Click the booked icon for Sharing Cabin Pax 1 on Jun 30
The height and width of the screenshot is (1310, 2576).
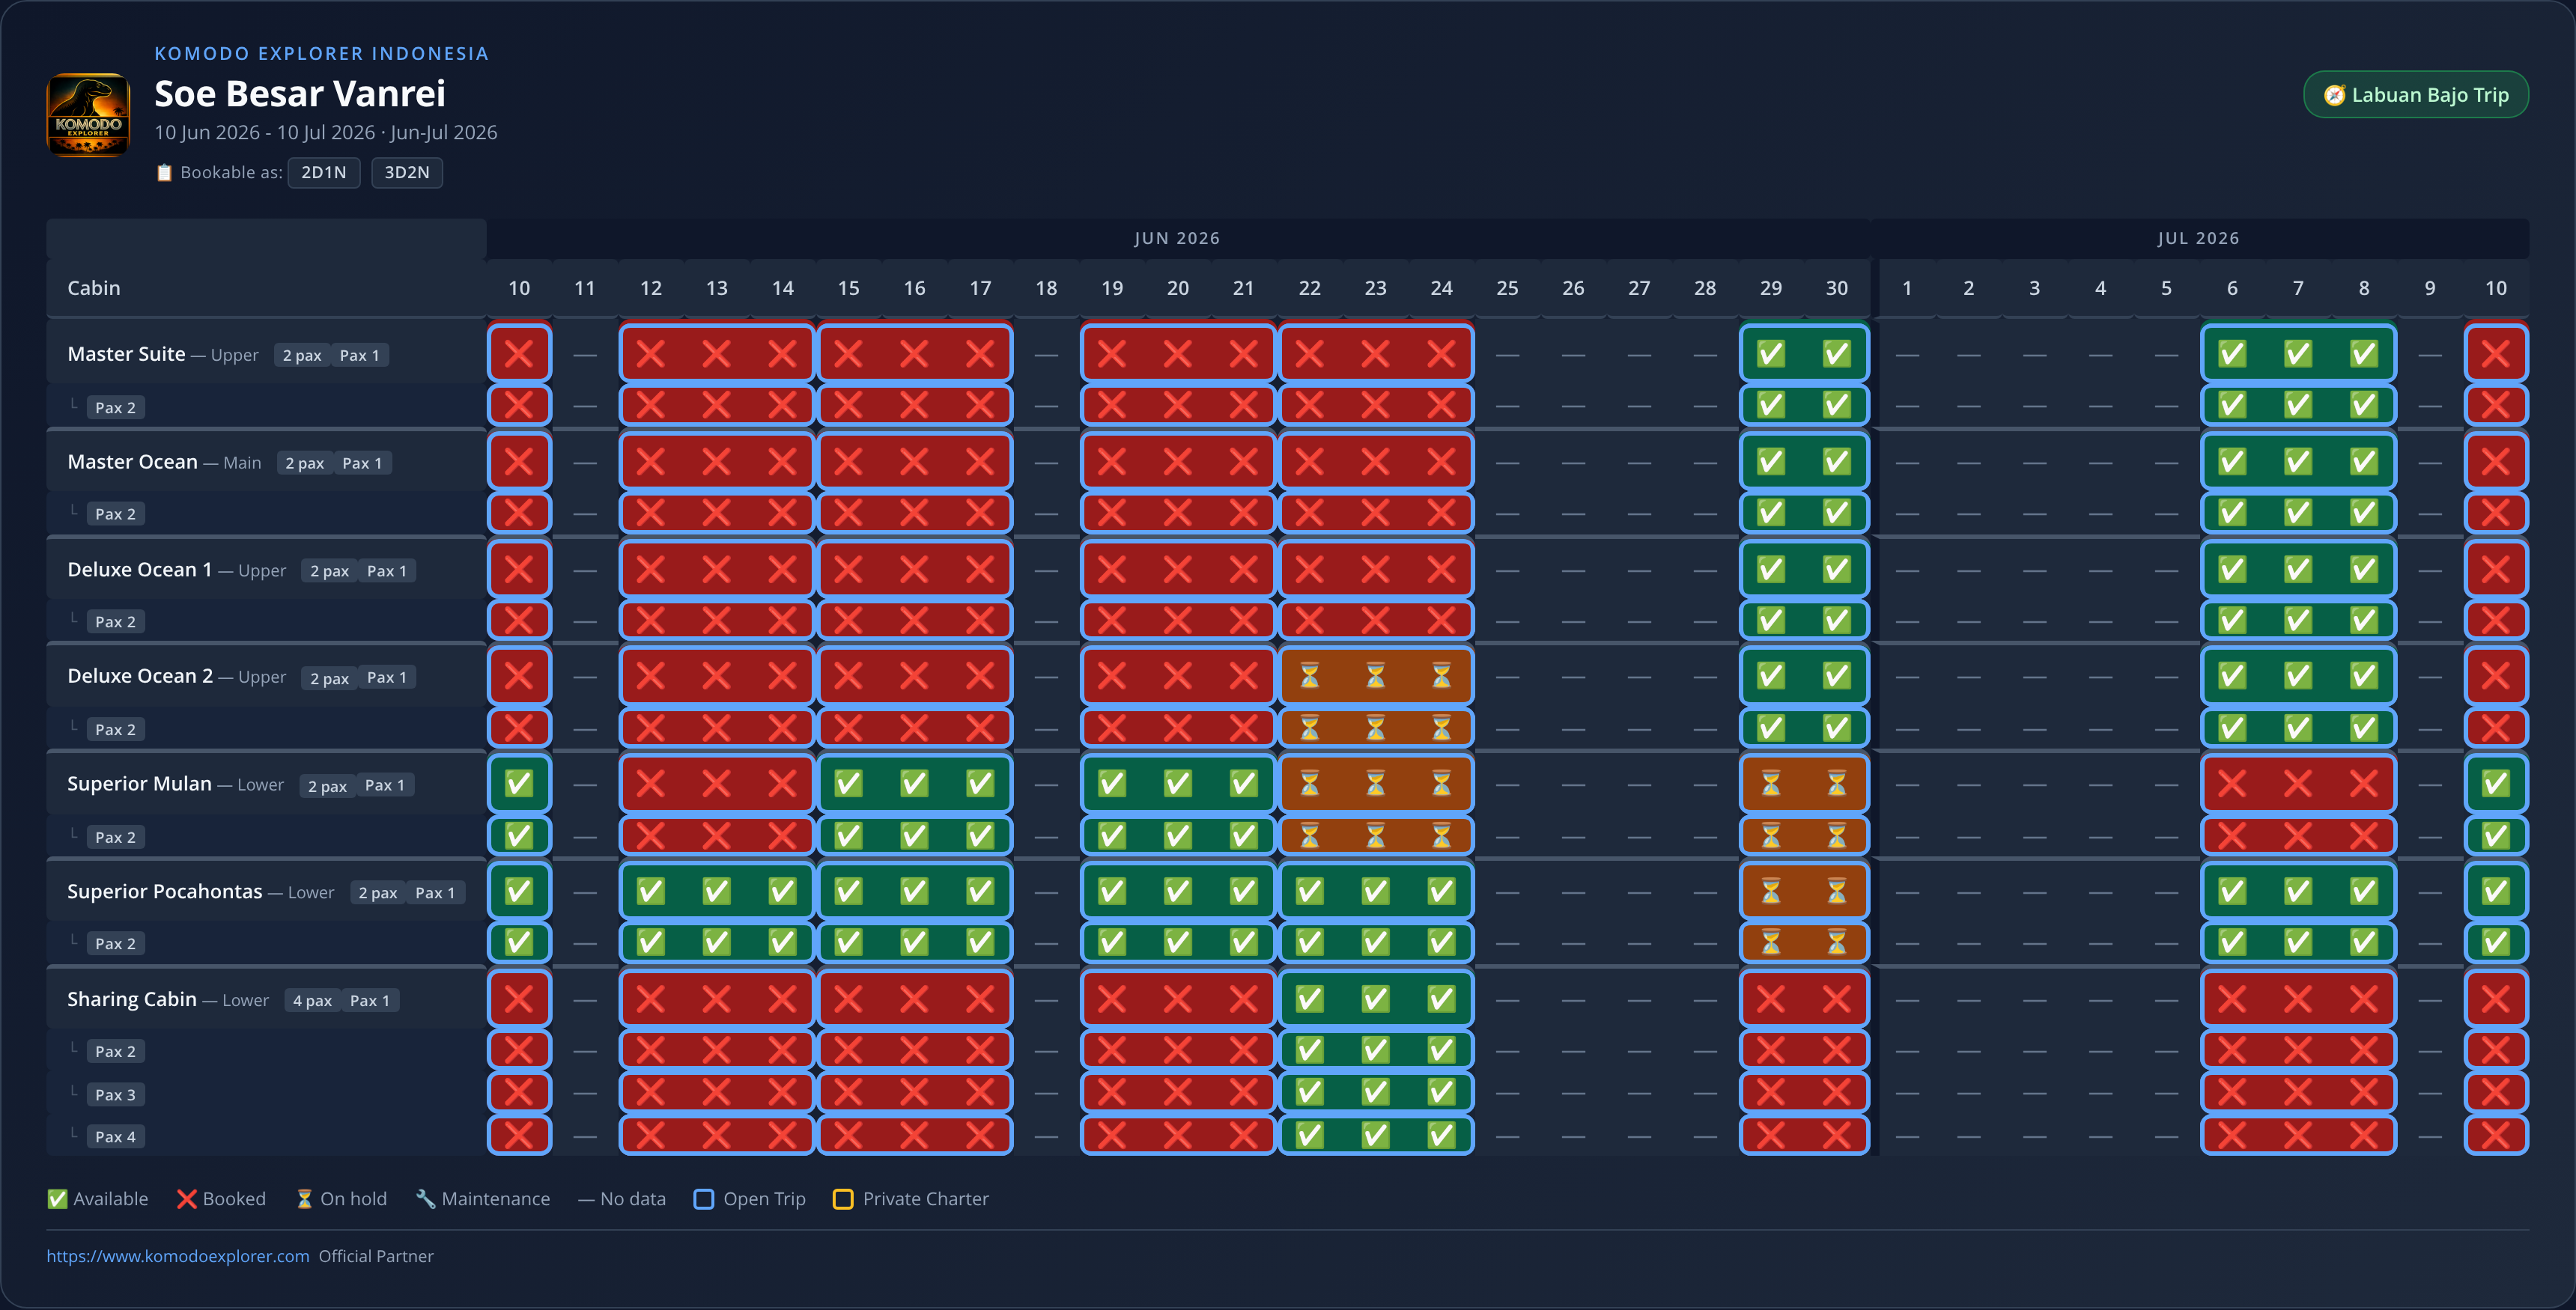point(1836,999)
